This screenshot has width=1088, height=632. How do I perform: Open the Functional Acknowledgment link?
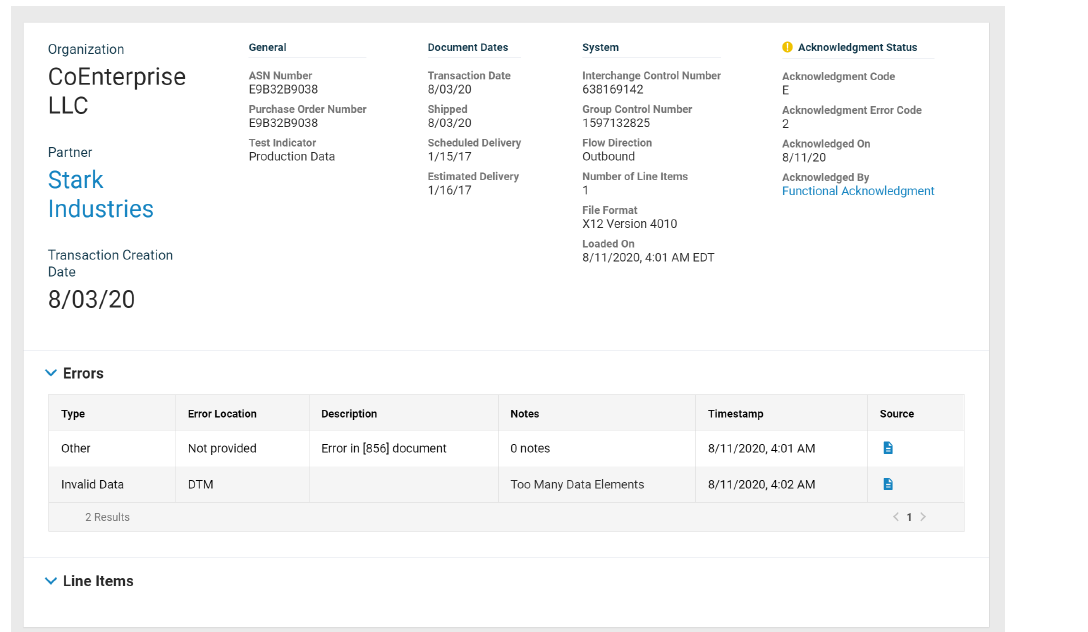(858, 191)
